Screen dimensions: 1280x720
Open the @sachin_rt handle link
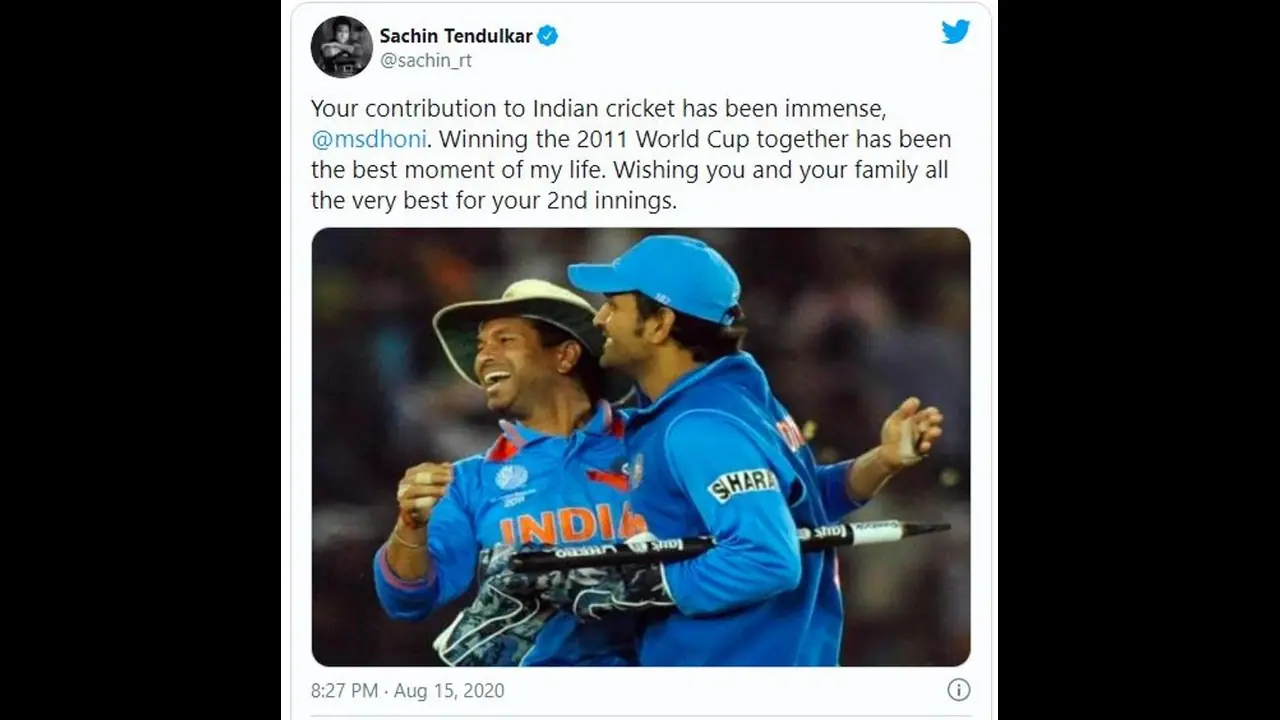(x=426, y=61)
